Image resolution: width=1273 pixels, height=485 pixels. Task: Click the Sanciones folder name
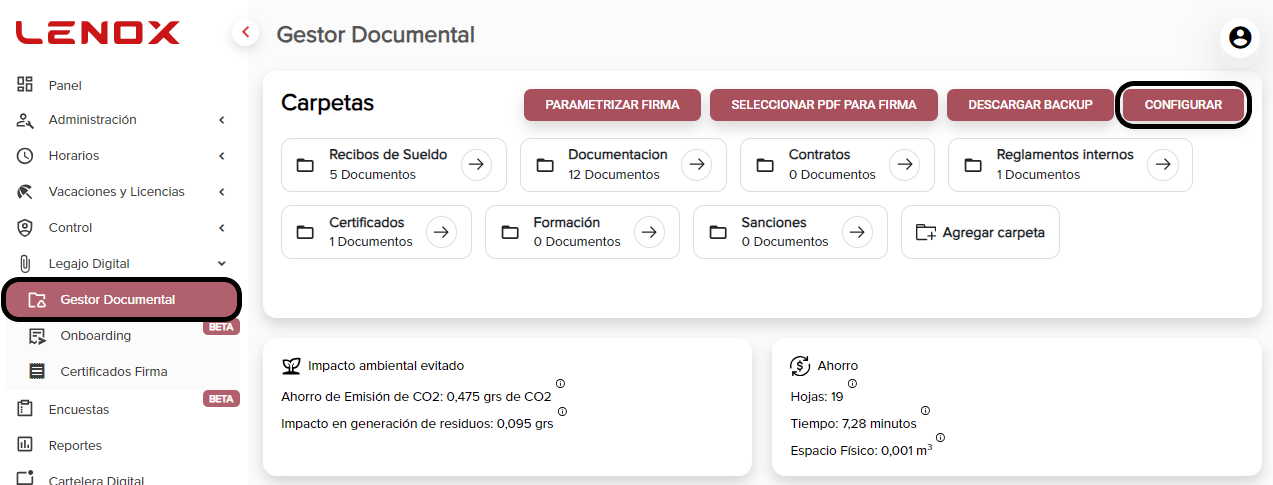(774, 223)
